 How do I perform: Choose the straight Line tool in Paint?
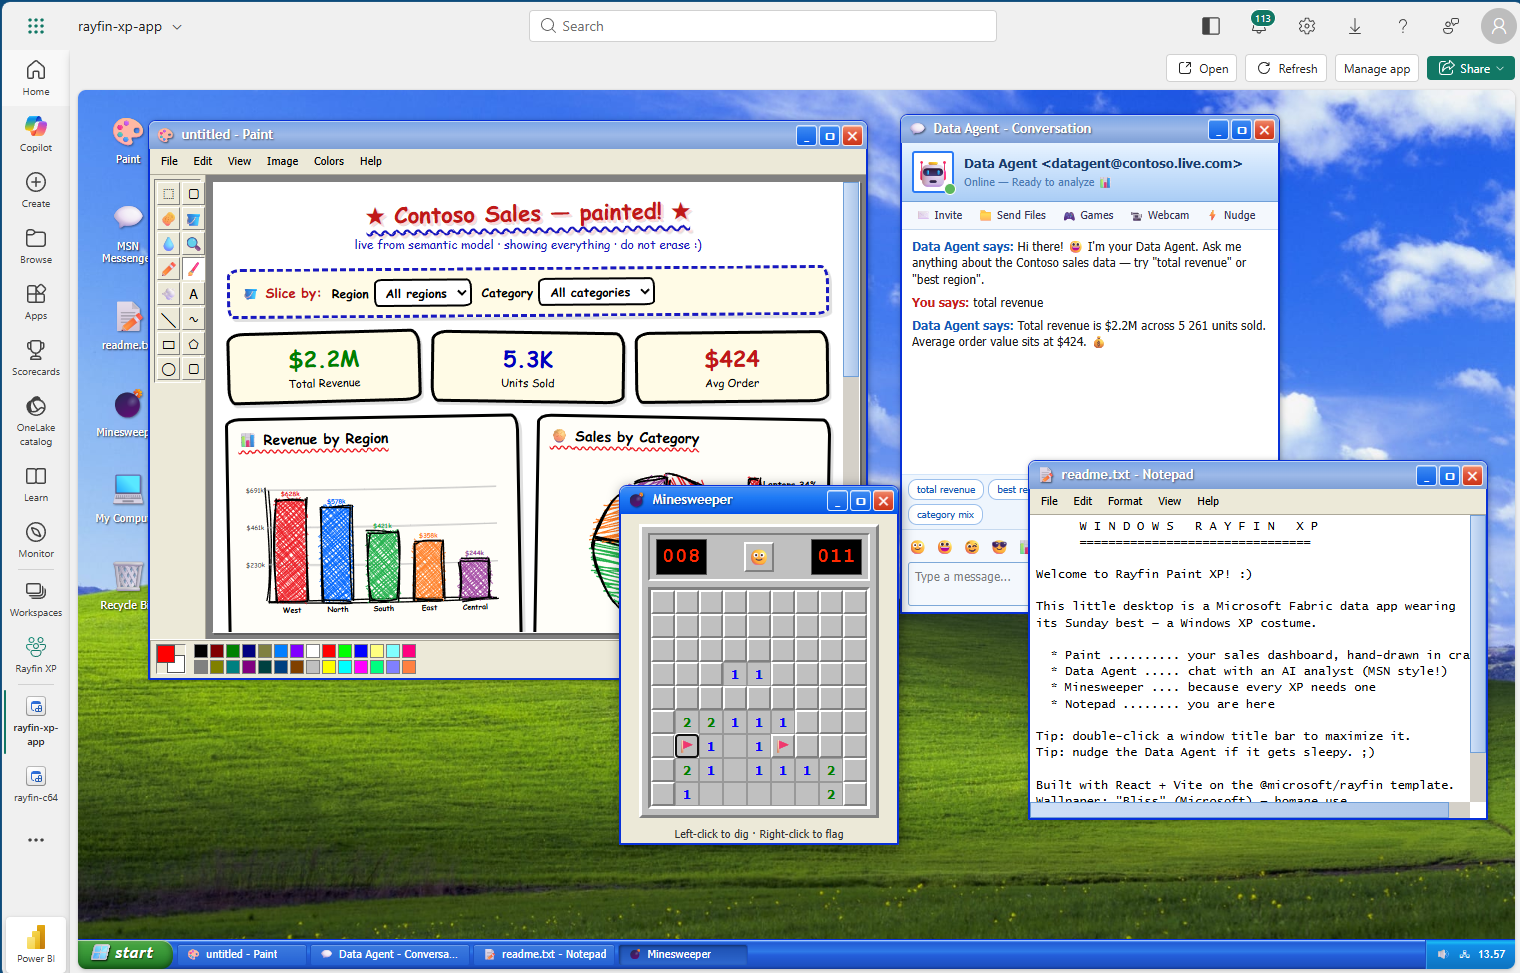point(168,319)
